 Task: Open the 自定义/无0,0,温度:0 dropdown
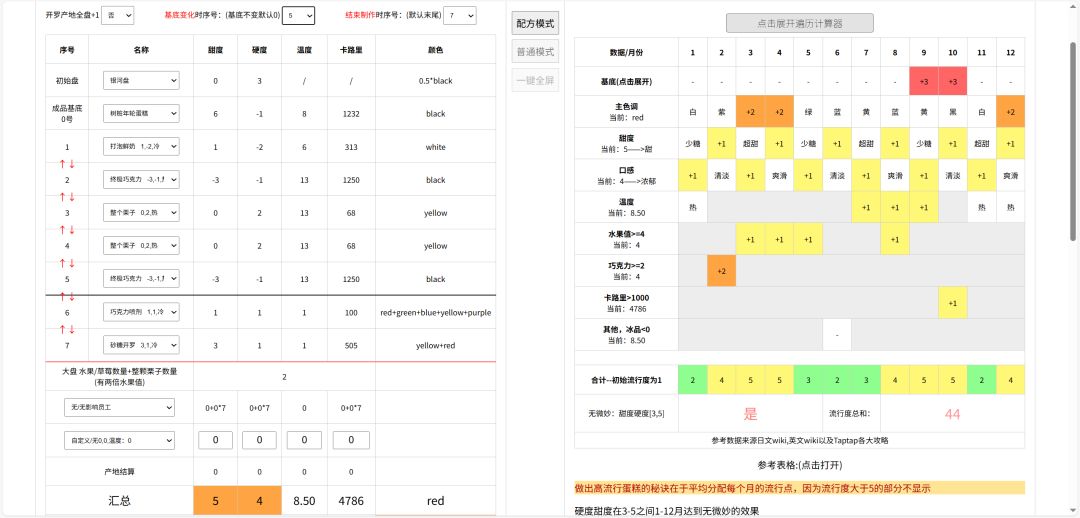[119, 440]
